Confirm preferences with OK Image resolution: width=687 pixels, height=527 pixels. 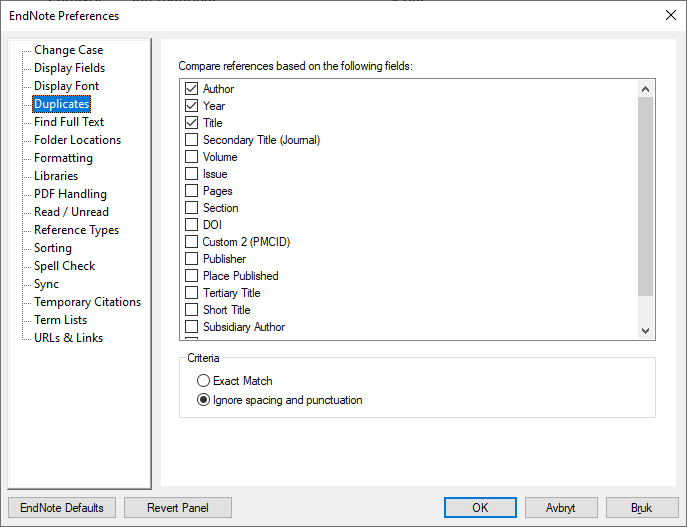480,508
